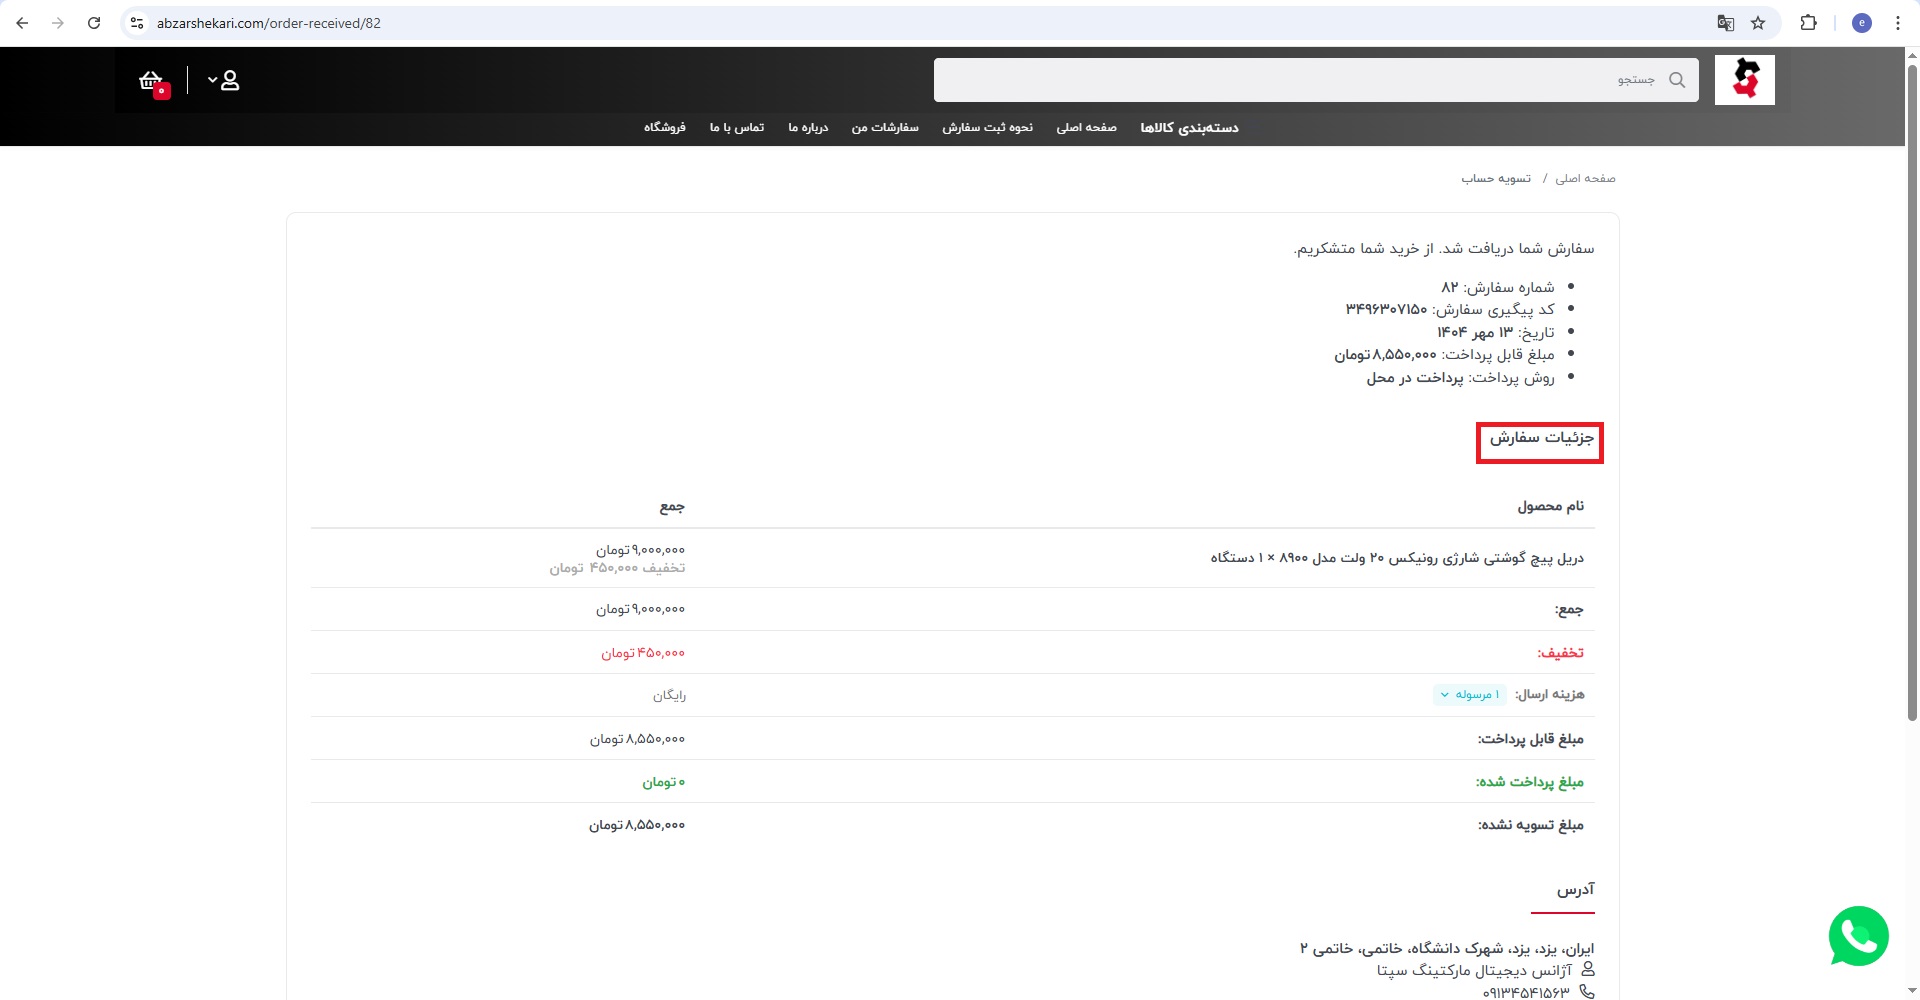The height and width of the screenshot is (1000, 1920).
Task: Open the WhatsApp chat button
Action: (1858, 936)
